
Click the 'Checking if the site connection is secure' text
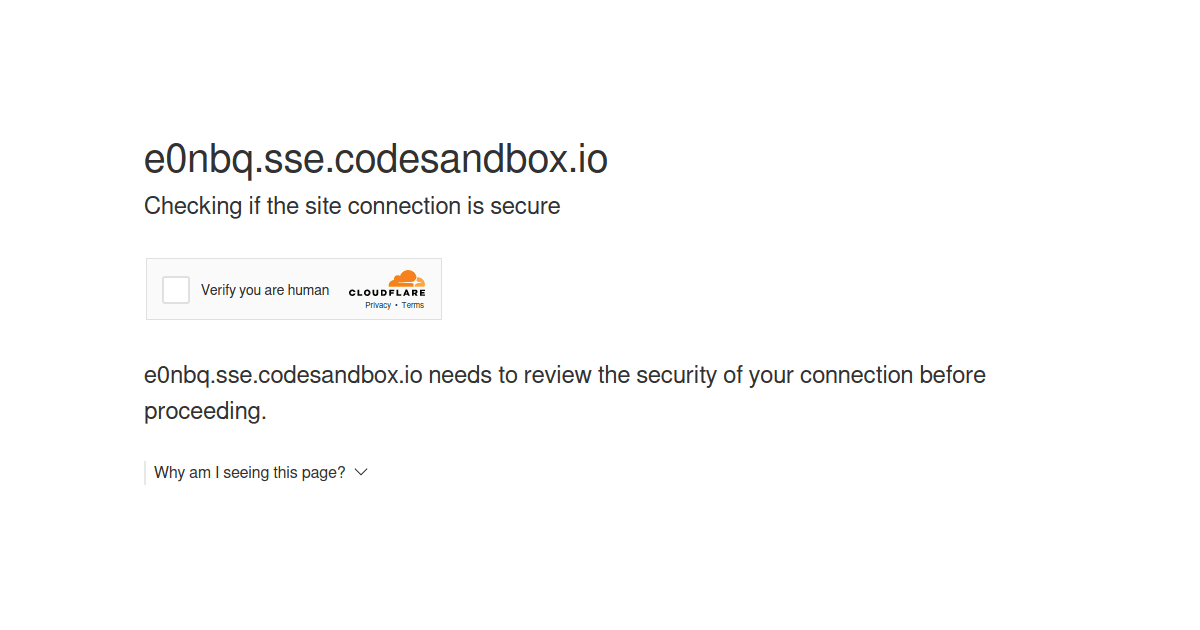pyautogui.click(x=352, y=206)
